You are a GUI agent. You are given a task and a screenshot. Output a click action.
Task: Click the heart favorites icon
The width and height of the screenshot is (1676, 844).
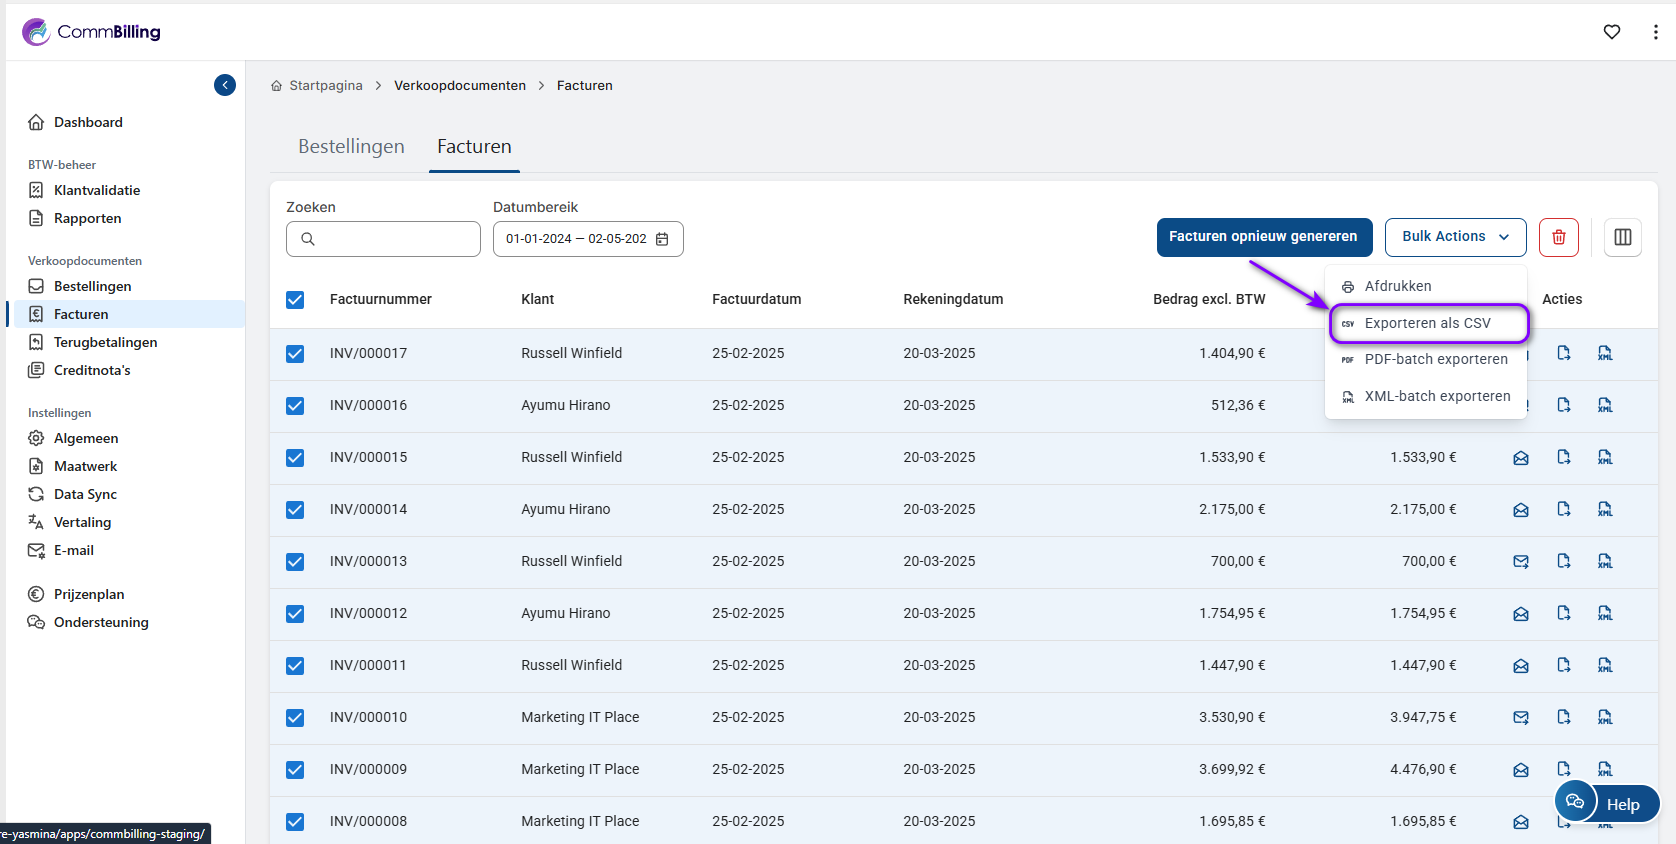[x=1611, y=32]
